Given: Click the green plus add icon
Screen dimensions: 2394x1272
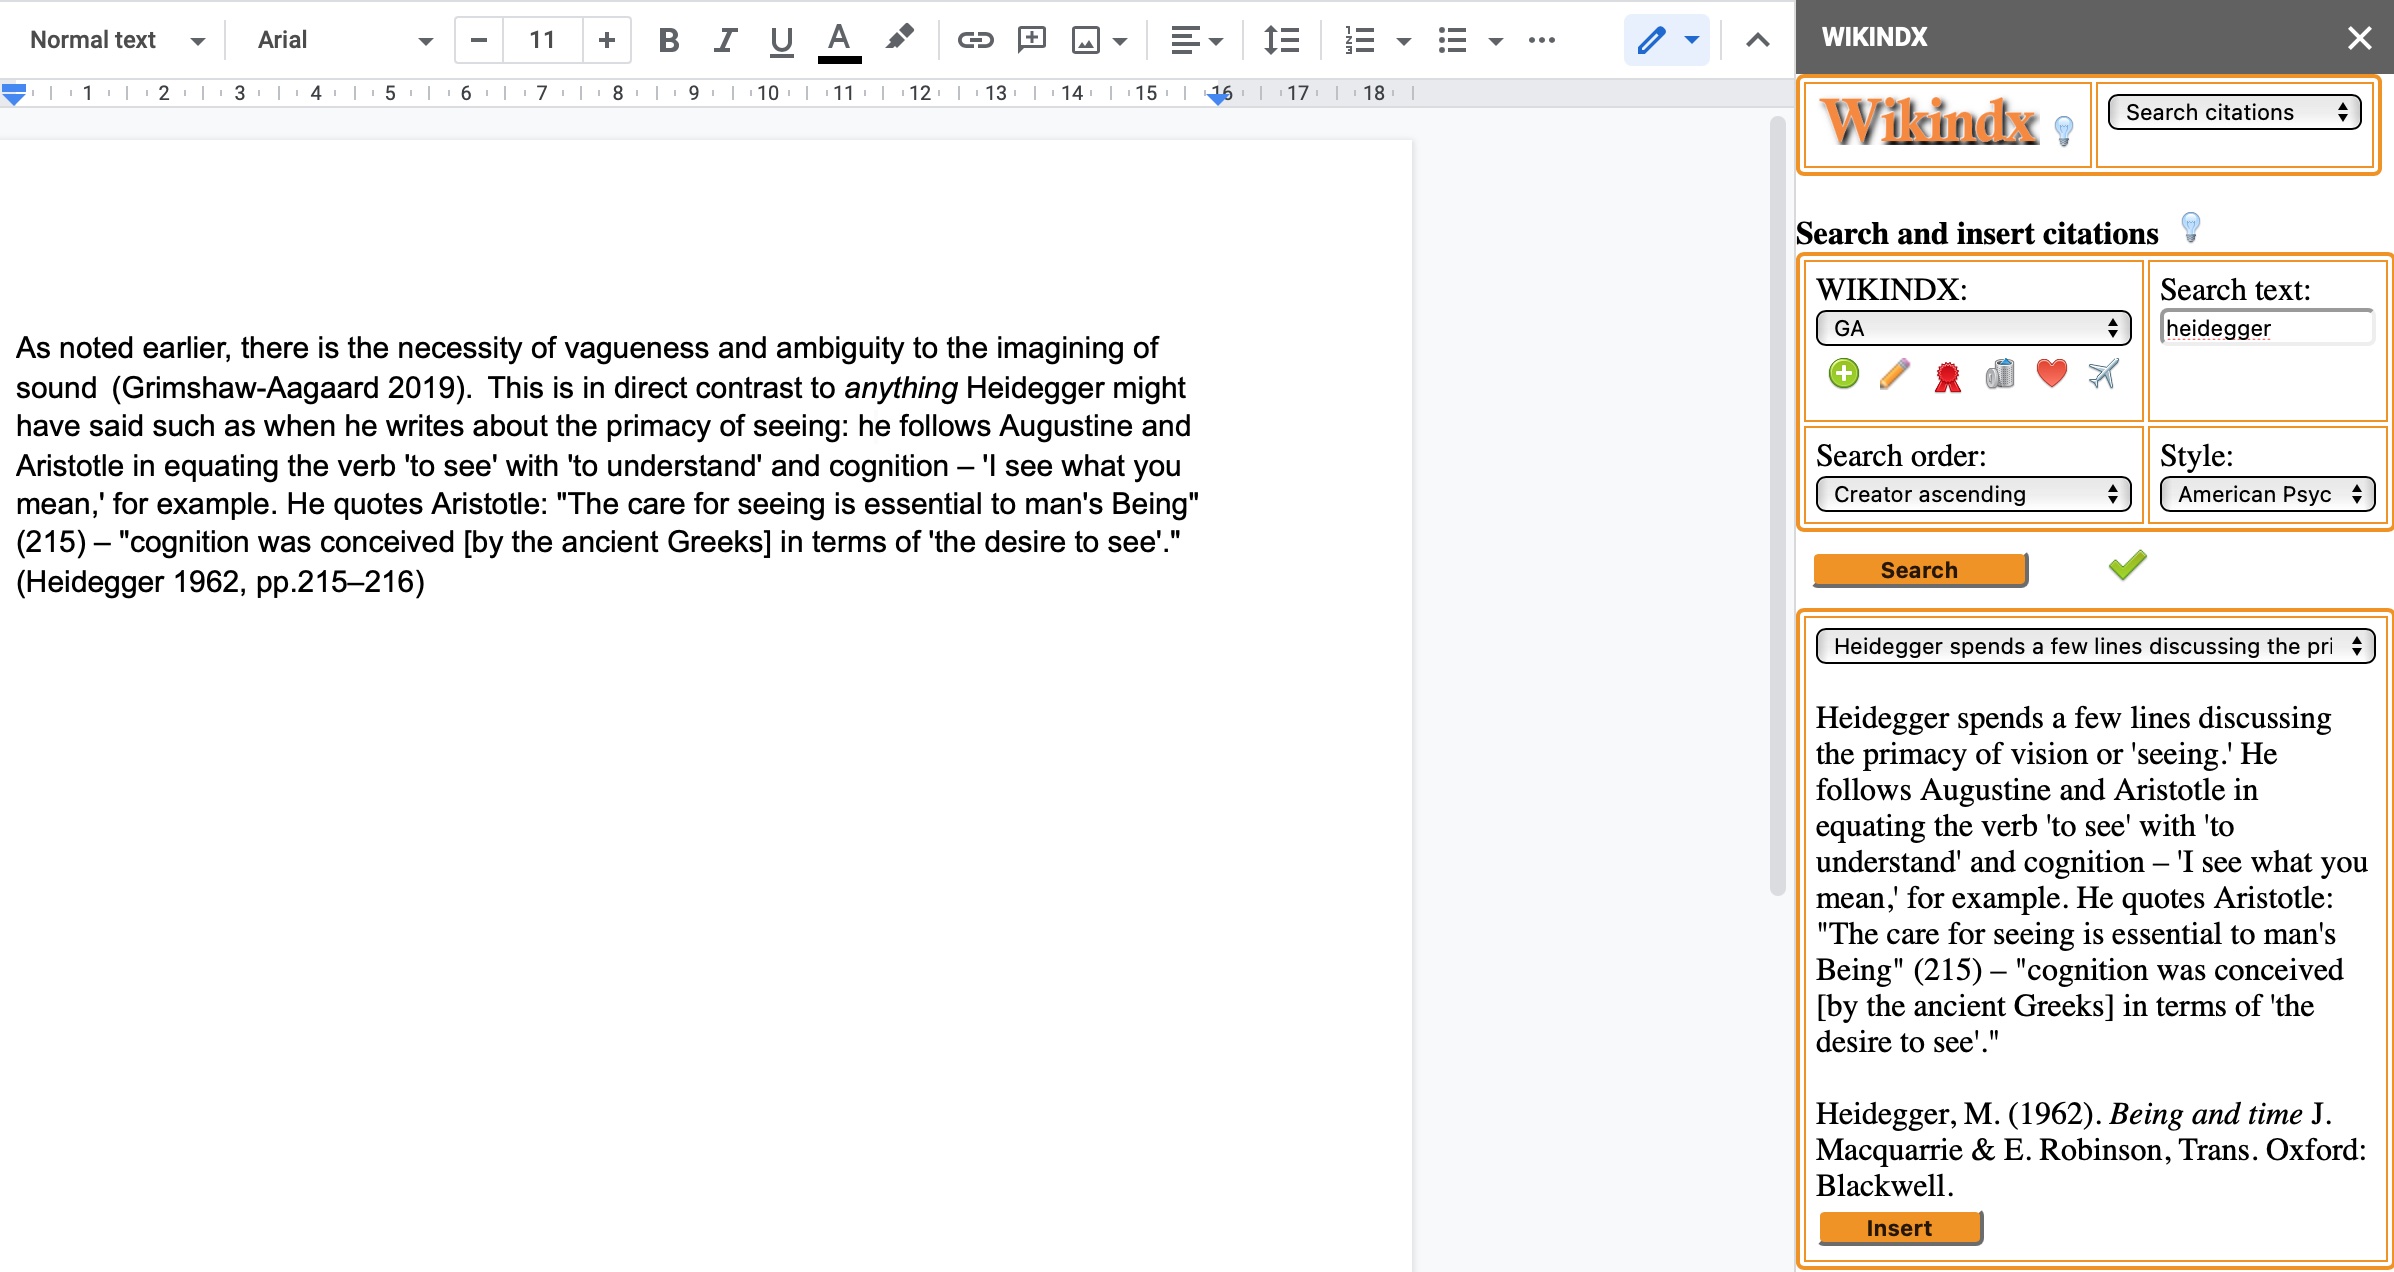Looking at the screenshot, I should (1843, 374).
